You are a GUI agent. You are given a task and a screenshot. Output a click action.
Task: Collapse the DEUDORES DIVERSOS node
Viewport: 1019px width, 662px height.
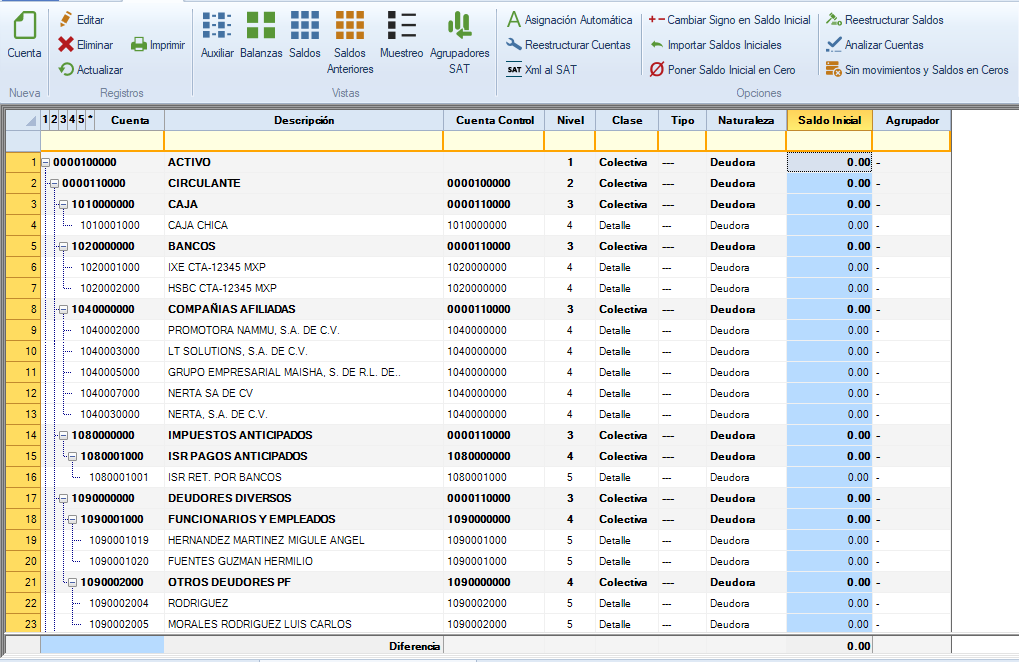(63, 498)
